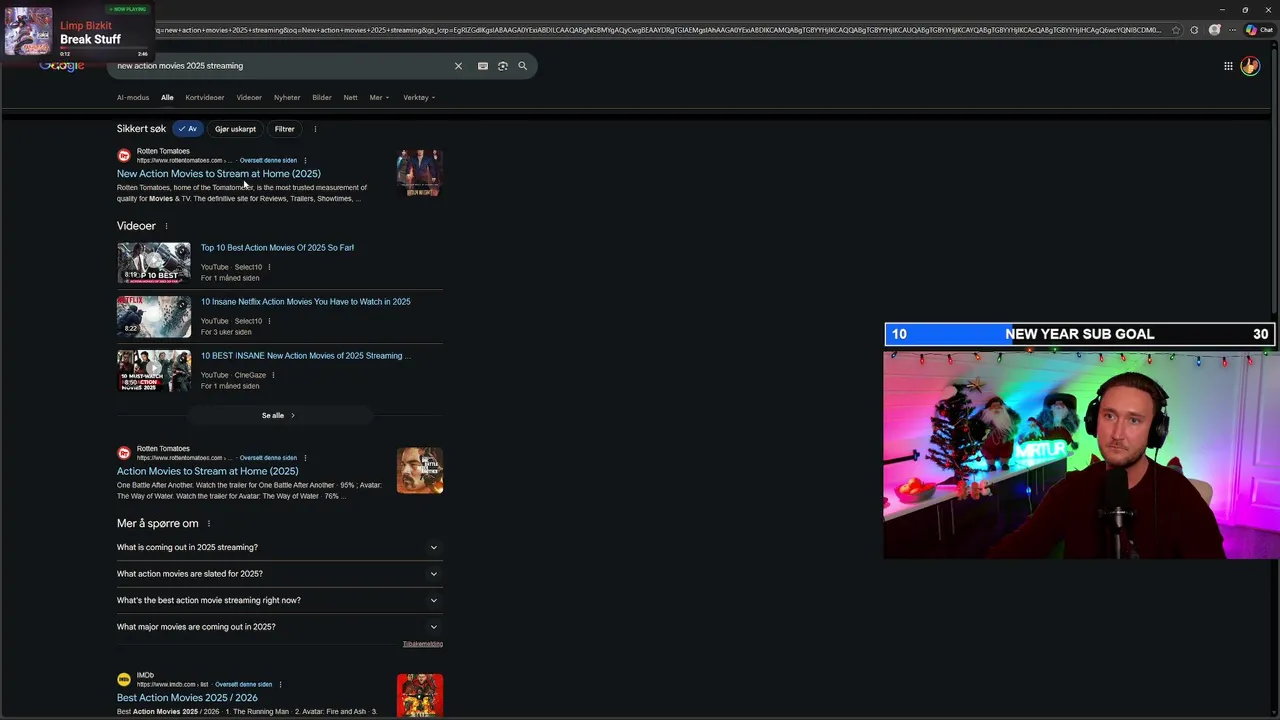Open first Rotten Tomatoes result poster thumbnail
Screen dimensions: 1280x720
click(x=420, y=173)
